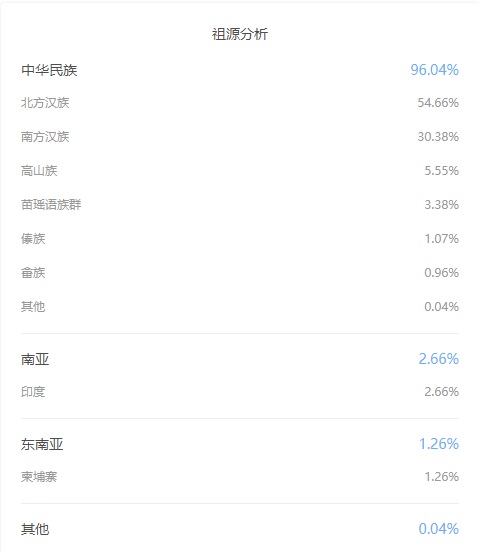Click the 54.66% value
Image resolution: width=479 pixels, height=553 pixels.
click(438, 103)
